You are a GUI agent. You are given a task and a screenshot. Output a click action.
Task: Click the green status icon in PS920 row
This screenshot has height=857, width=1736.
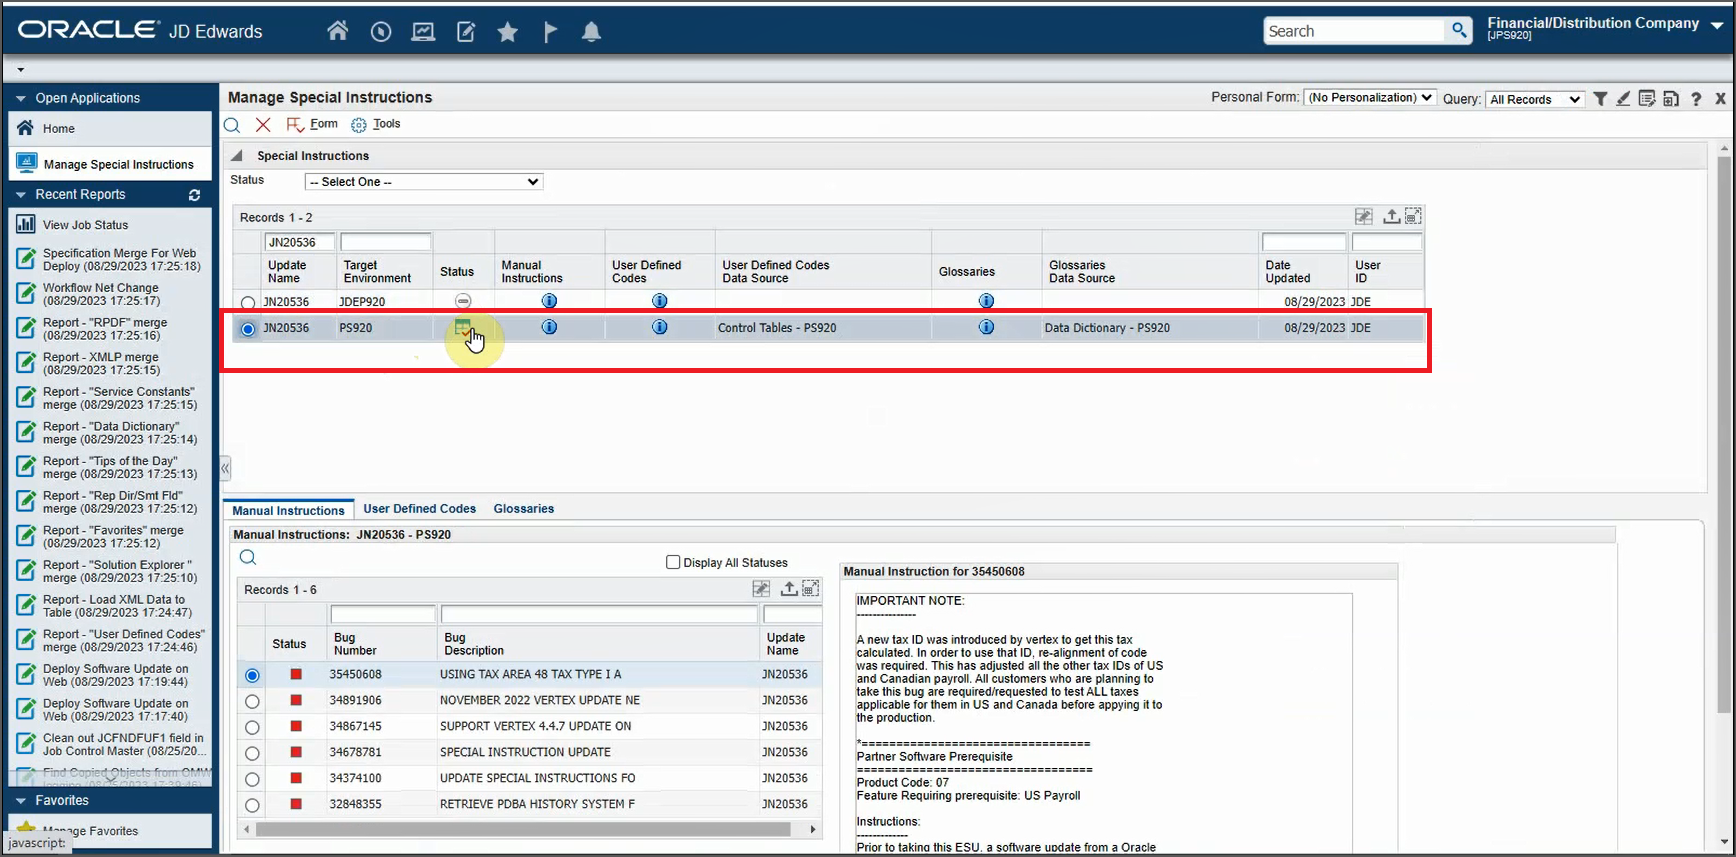pyautogui.click(x=463, y=327)
